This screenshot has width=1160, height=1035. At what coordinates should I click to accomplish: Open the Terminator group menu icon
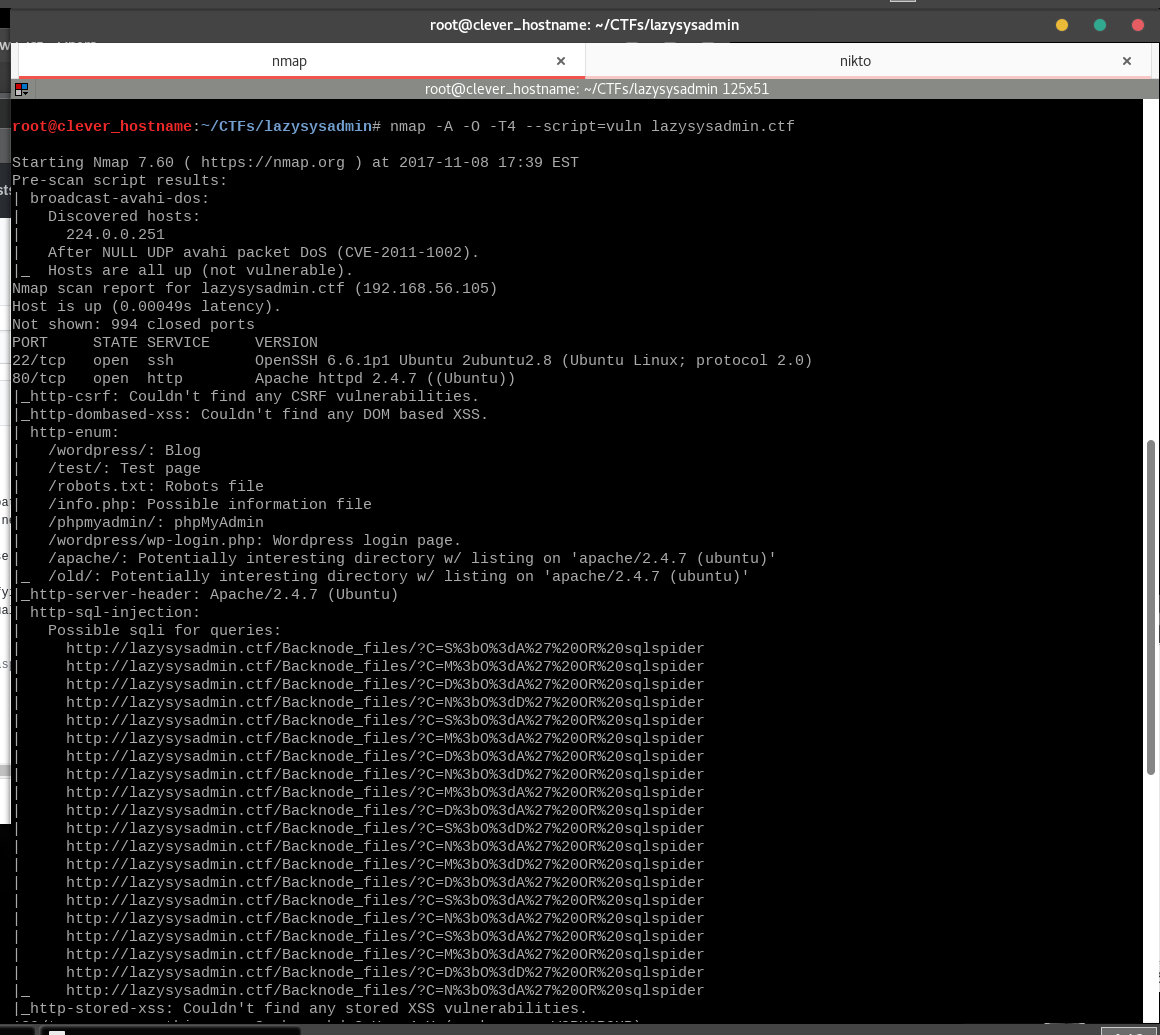pos(21,90)
